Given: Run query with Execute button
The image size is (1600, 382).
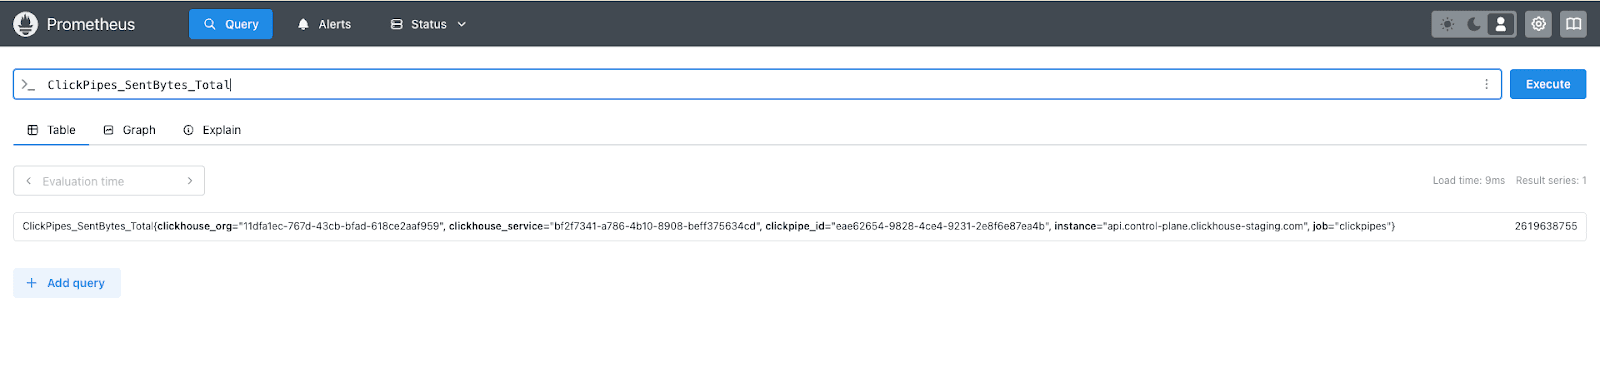Looking at the screenshot, I should (x=1547, y=84).
